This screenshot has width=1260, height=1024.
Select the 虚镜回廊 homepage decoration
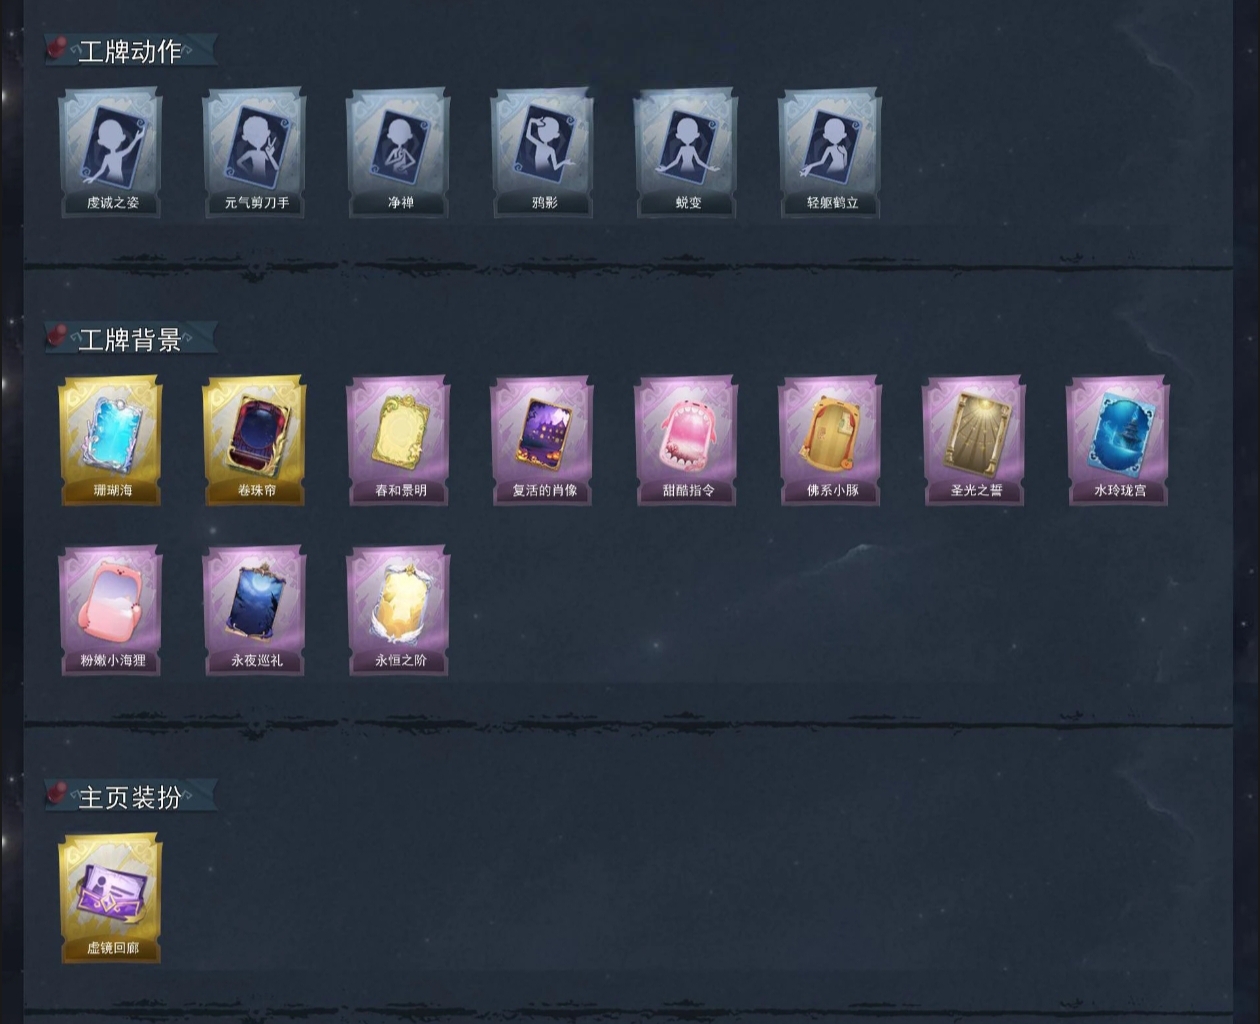tap(110, 898)
